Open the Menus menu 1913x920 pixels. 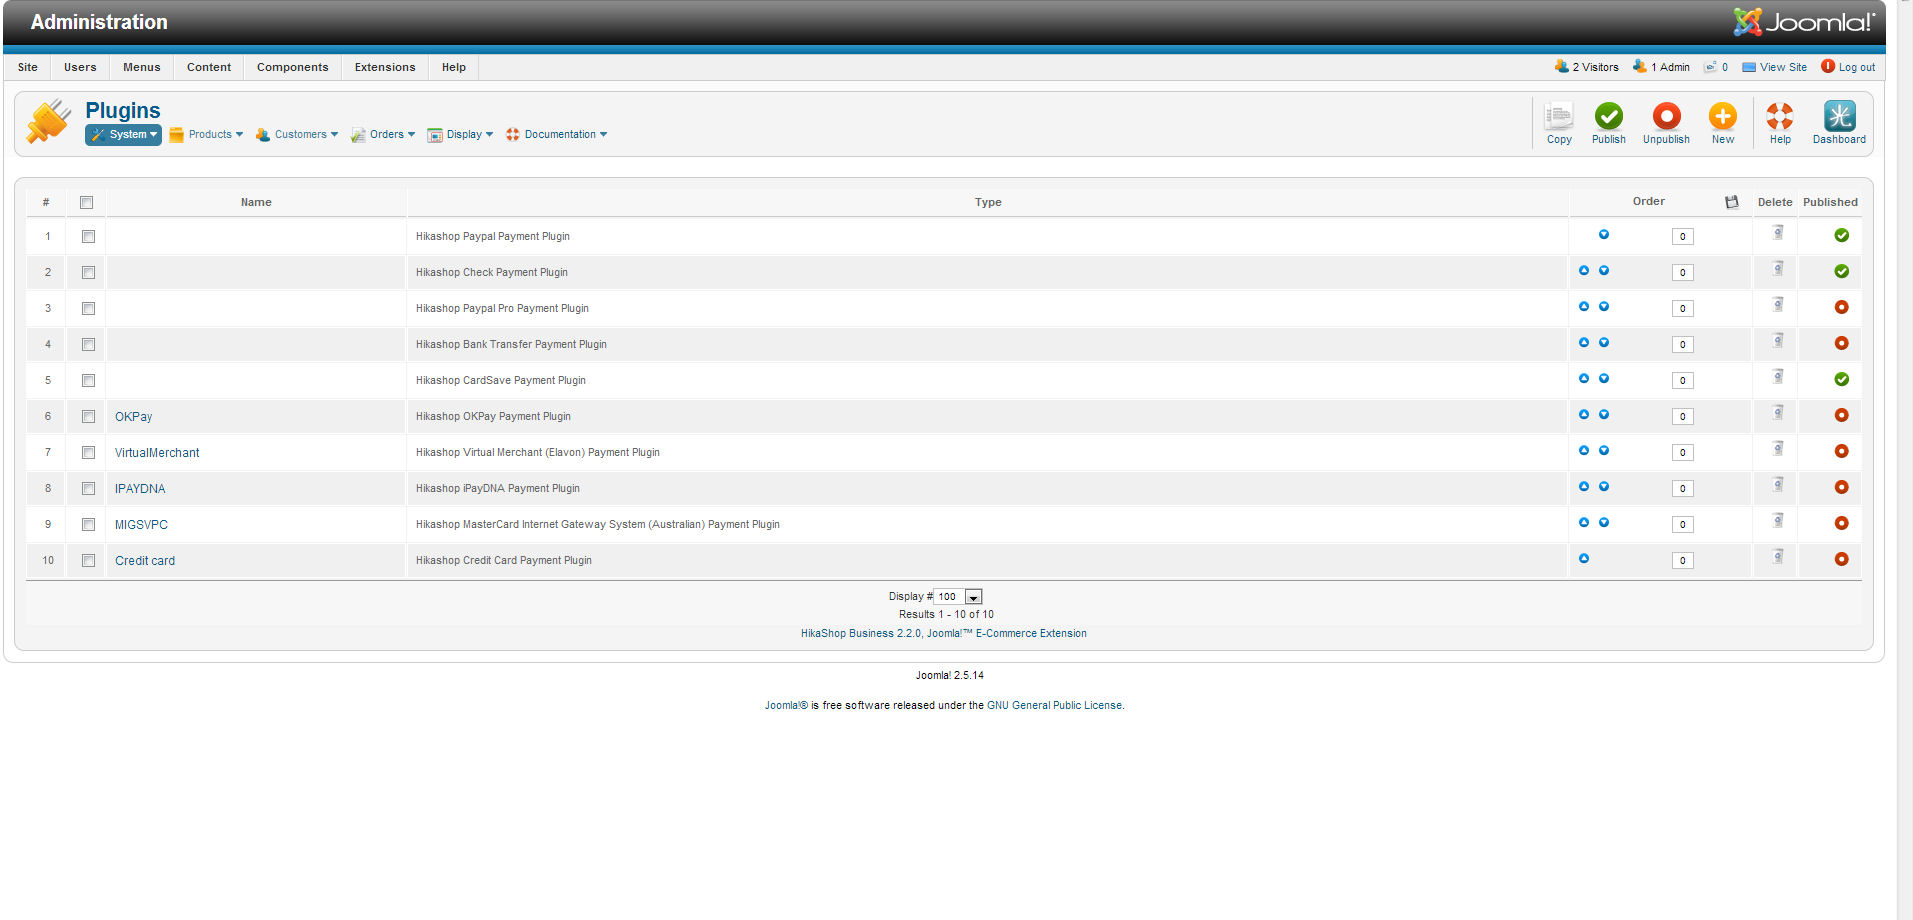tap(142, 67)
